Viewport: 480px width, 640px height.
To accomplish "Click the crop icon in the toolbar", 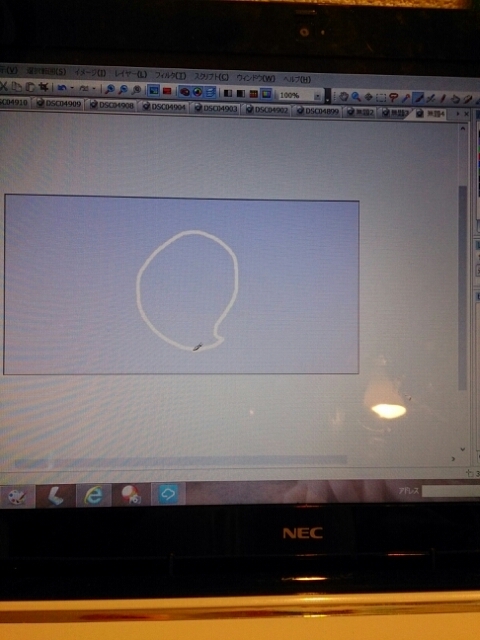I will pyautogui.click(x=43, y=87).
